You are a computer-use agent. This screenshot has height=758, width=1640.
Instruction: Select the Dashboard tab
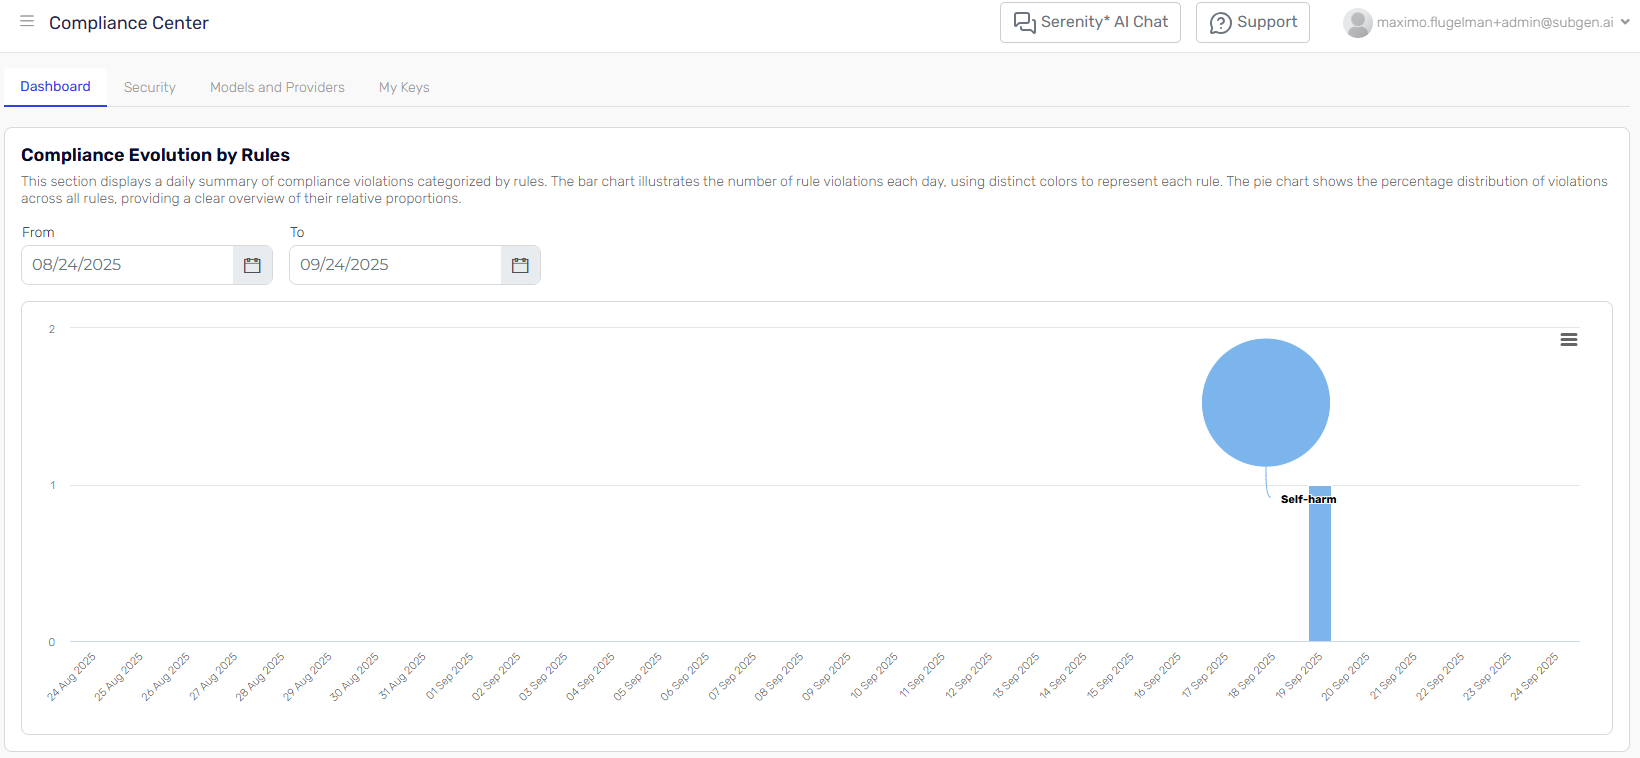(x=55, y=86)
